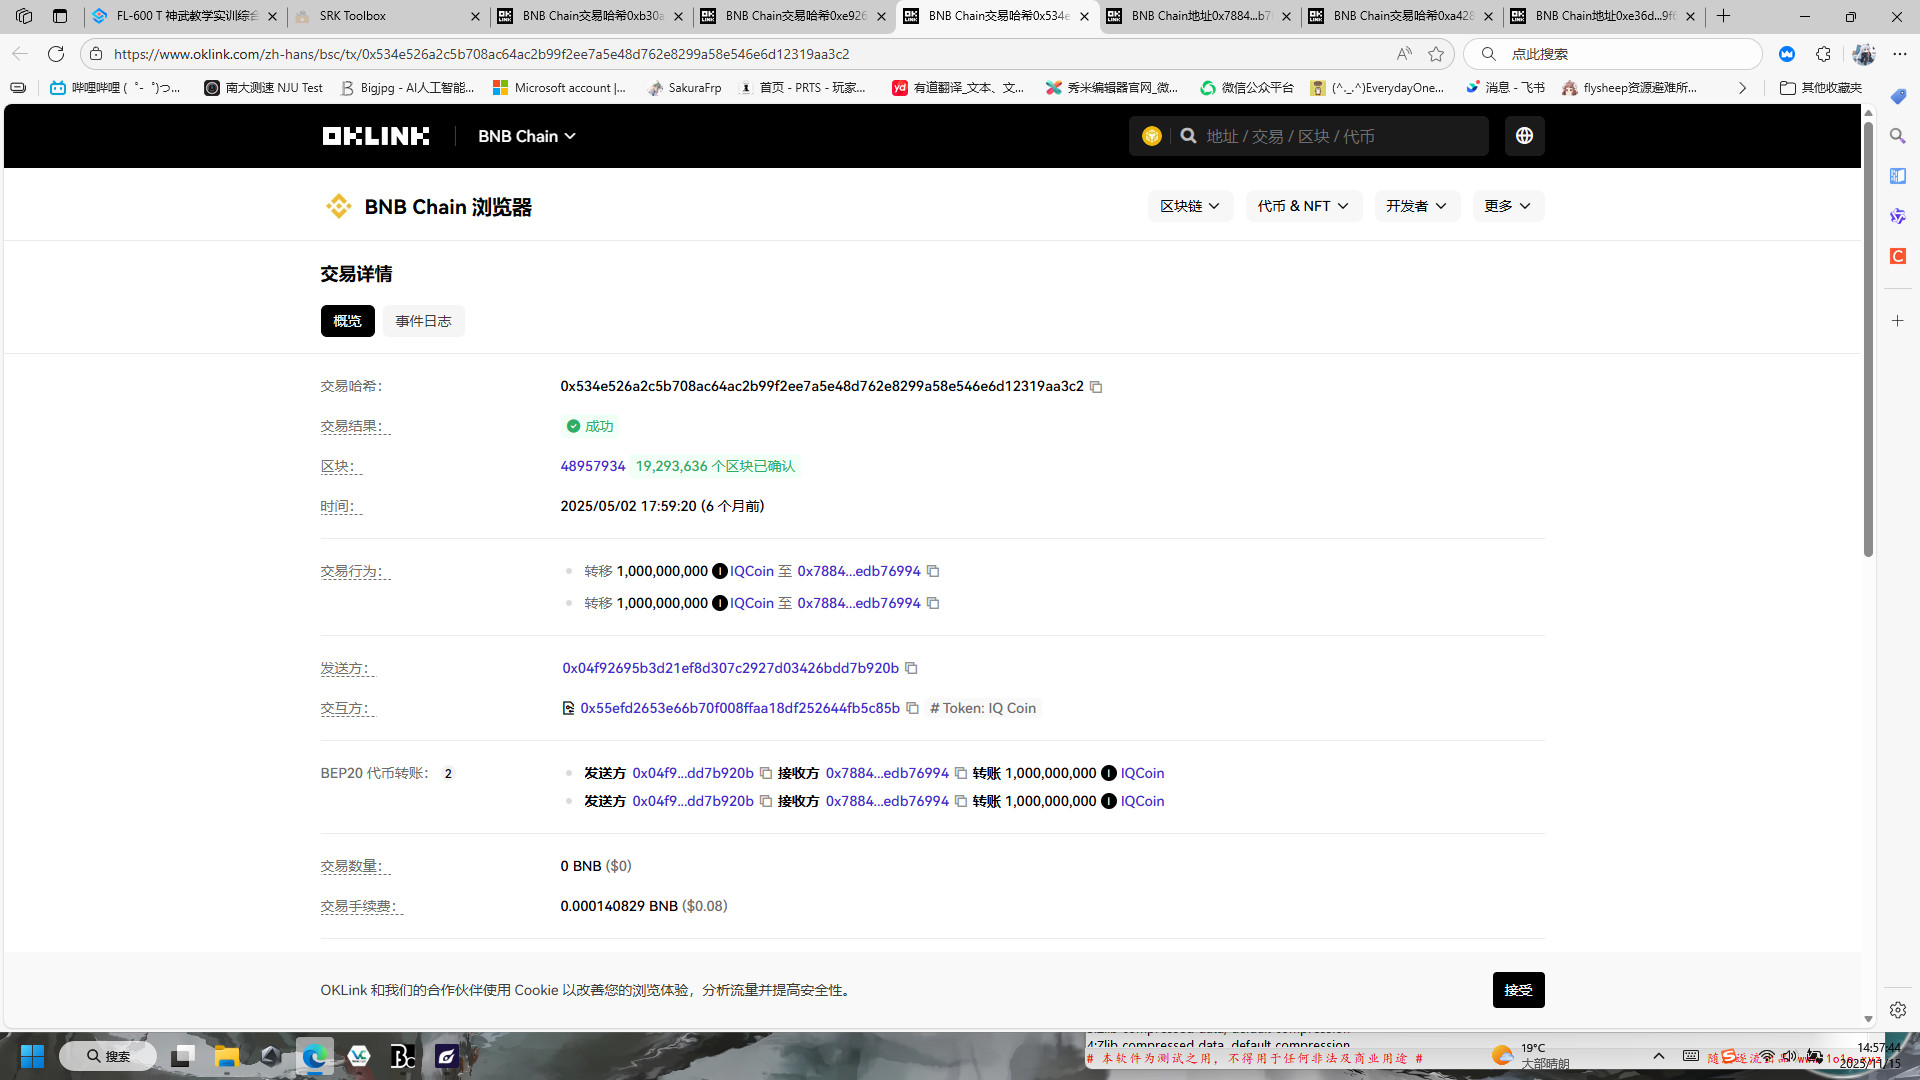Copy the transaction hash via copy icon
The image size is (1920, 1080).
click(x=1096, y=387)
